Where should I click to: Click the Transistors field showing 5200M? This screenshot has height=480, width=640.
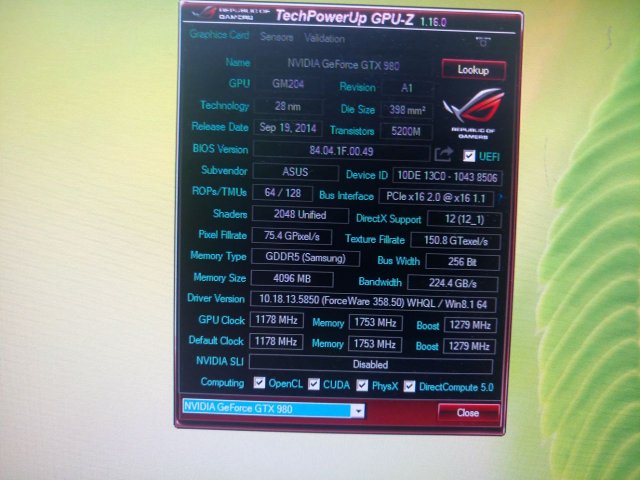point(406,131)
